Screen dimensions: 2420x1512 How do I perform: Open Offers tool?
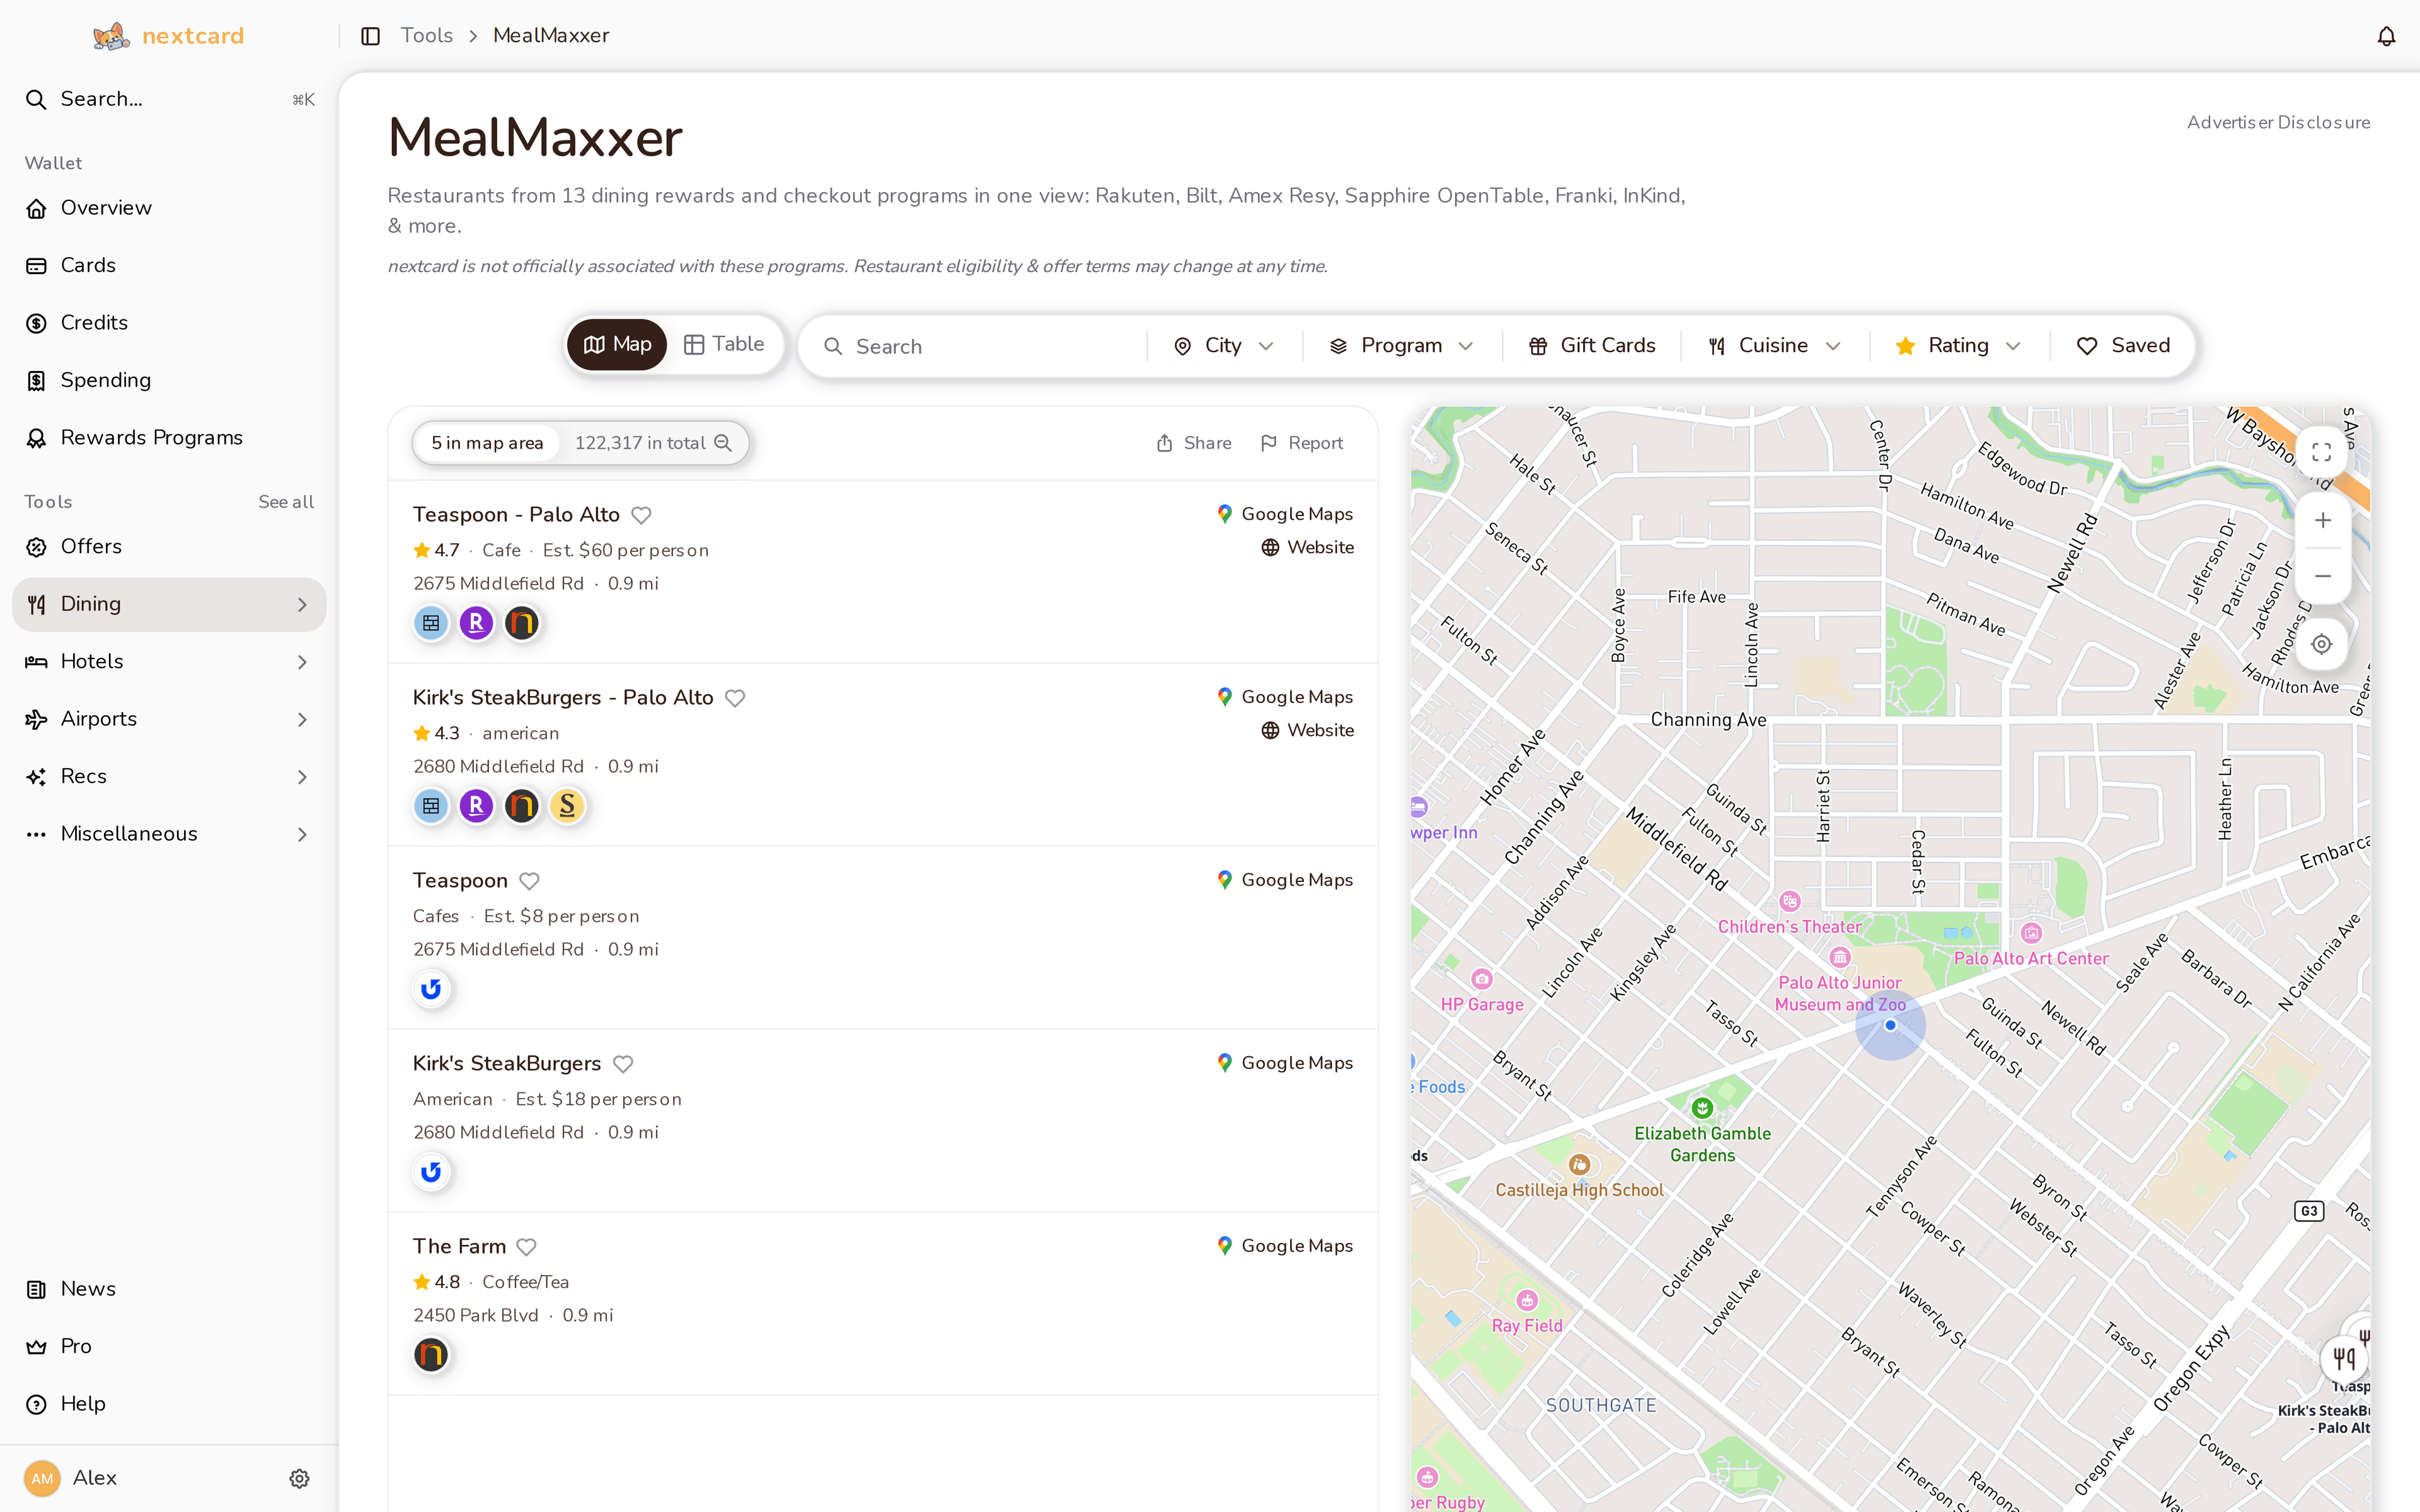coord(169,547)
